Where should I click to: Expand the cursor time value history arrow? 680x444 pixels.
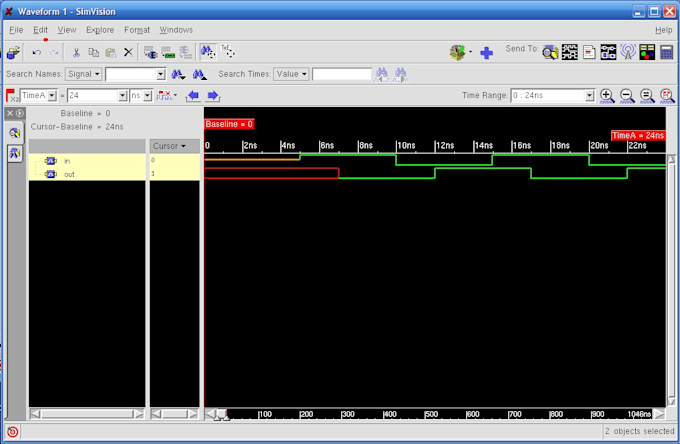click(123, 95)
